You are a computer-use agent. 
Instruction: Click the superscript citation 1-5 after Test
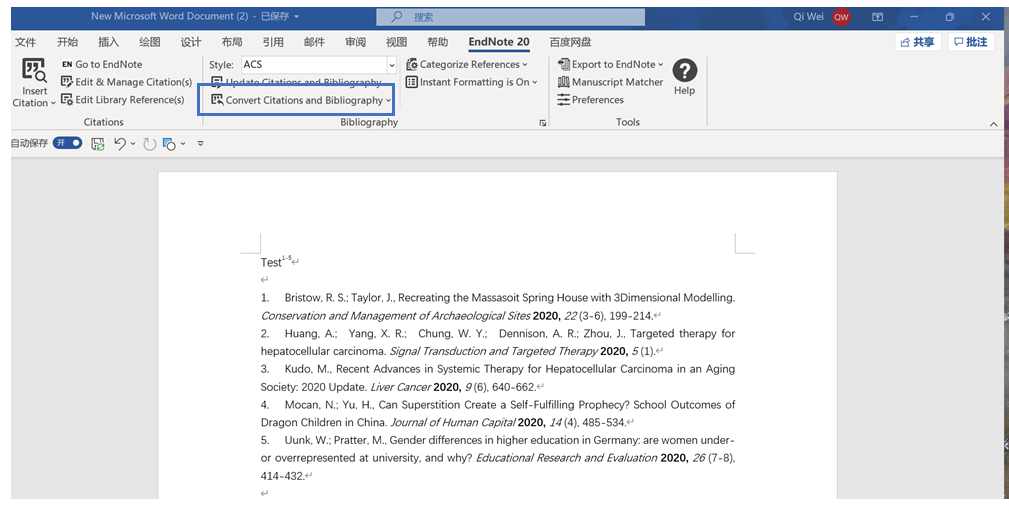click(286, 258)
